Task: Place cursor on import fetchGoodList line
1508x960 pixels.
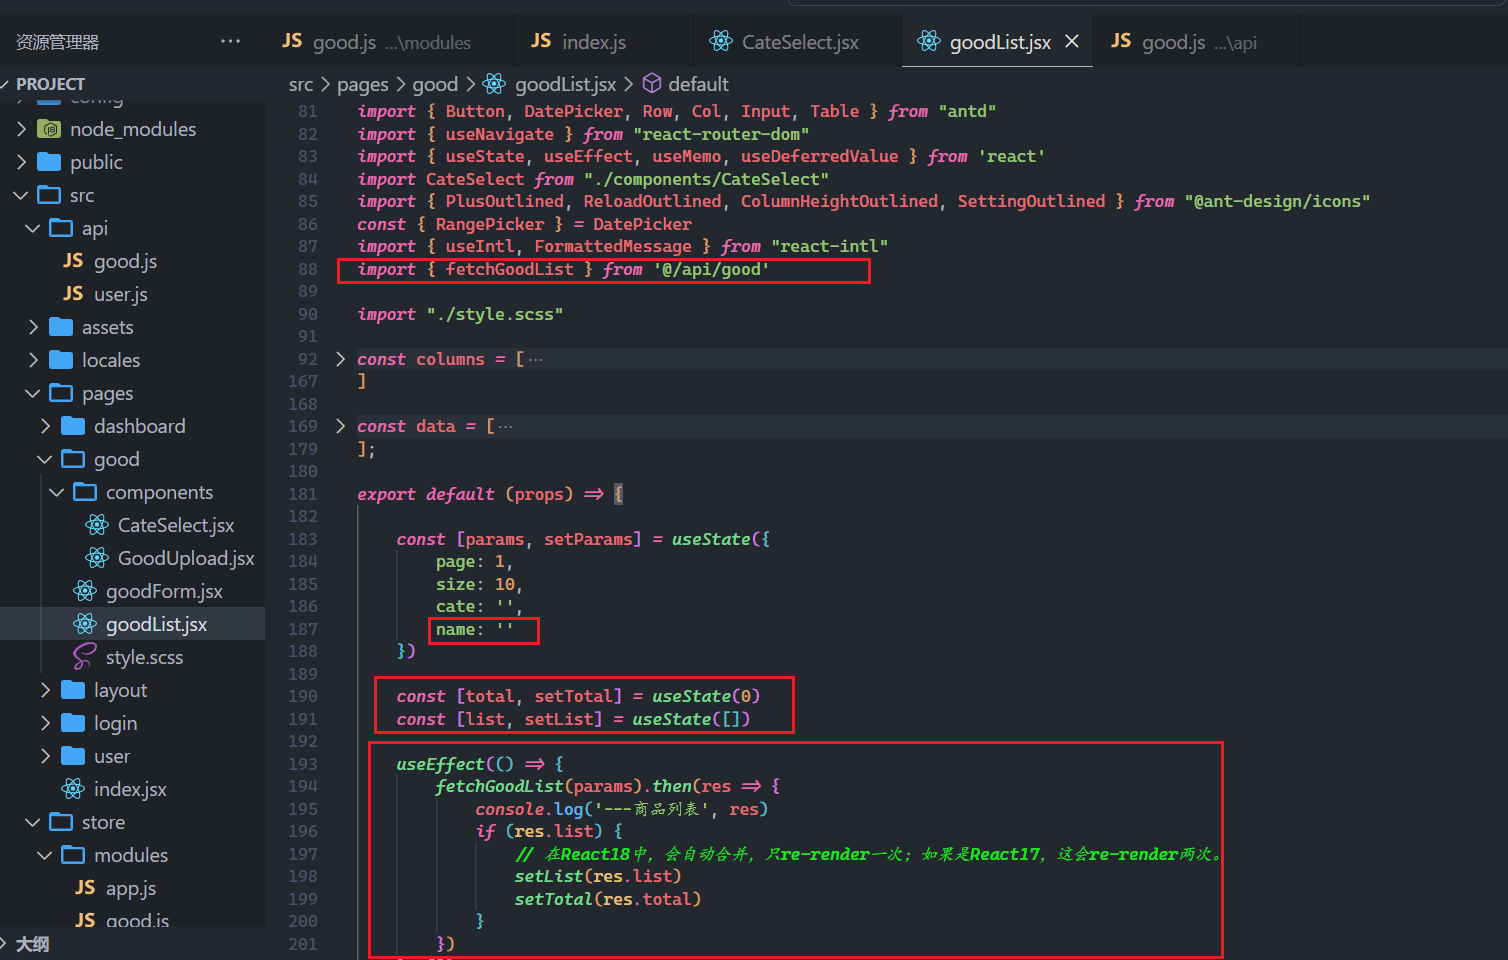Action: coord(563,269)
